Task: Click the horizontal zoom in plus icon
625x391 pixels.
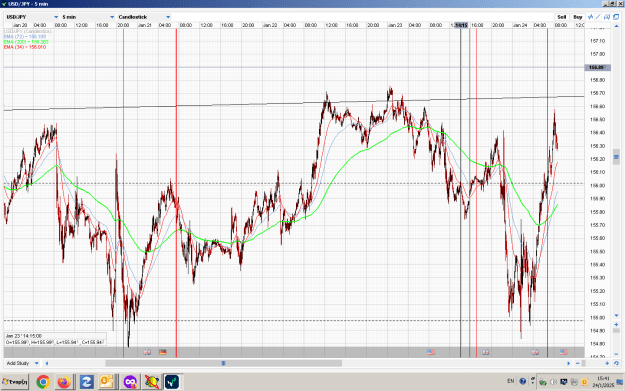Action: [607, 363]
